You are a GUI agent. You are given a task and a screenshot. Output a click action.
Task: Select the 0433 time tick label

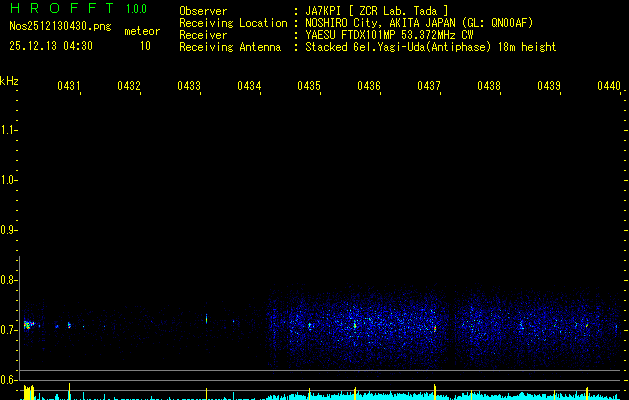coord(189,87)
